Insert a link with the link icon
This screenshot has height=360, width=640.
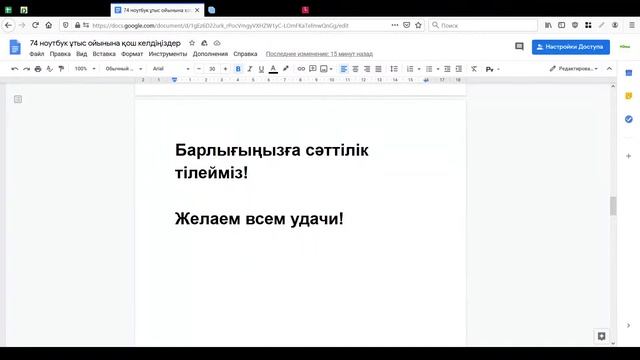[x=301, y=69]
